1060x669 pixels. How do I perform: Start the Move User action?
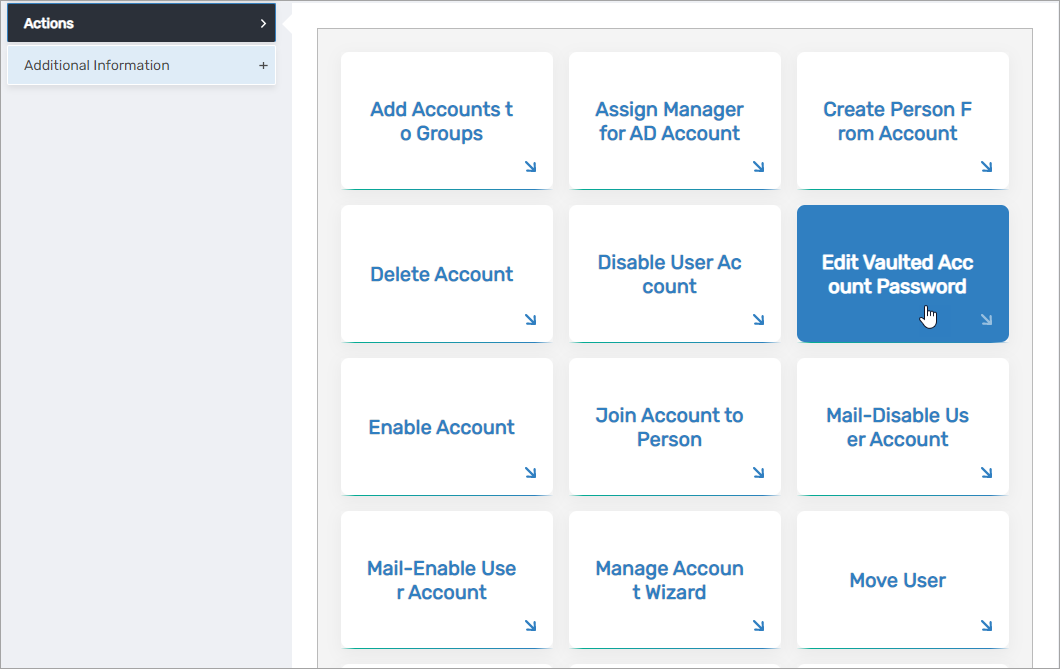[902, 580]
